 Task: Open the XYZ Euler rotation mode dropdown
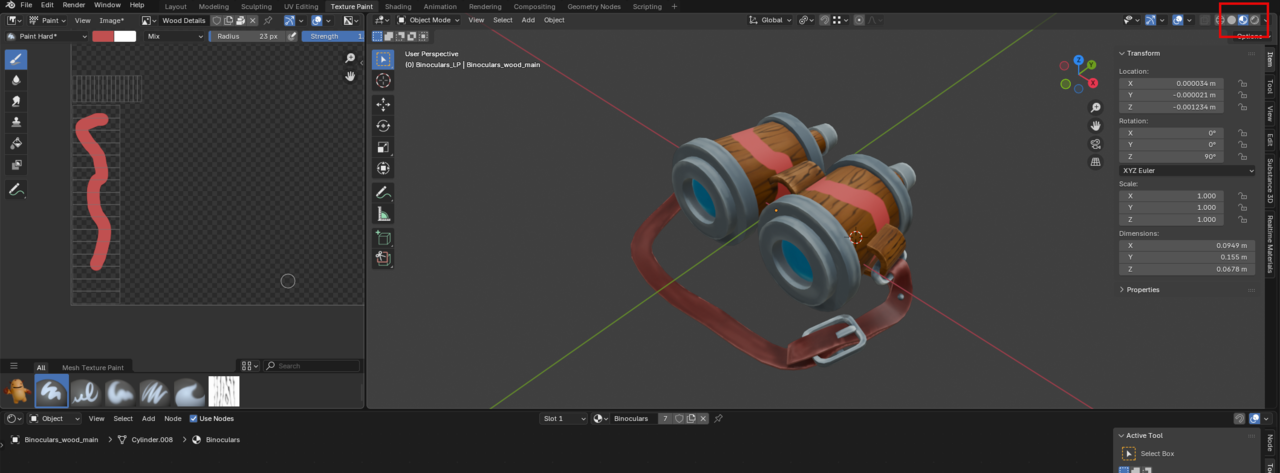1187,171
